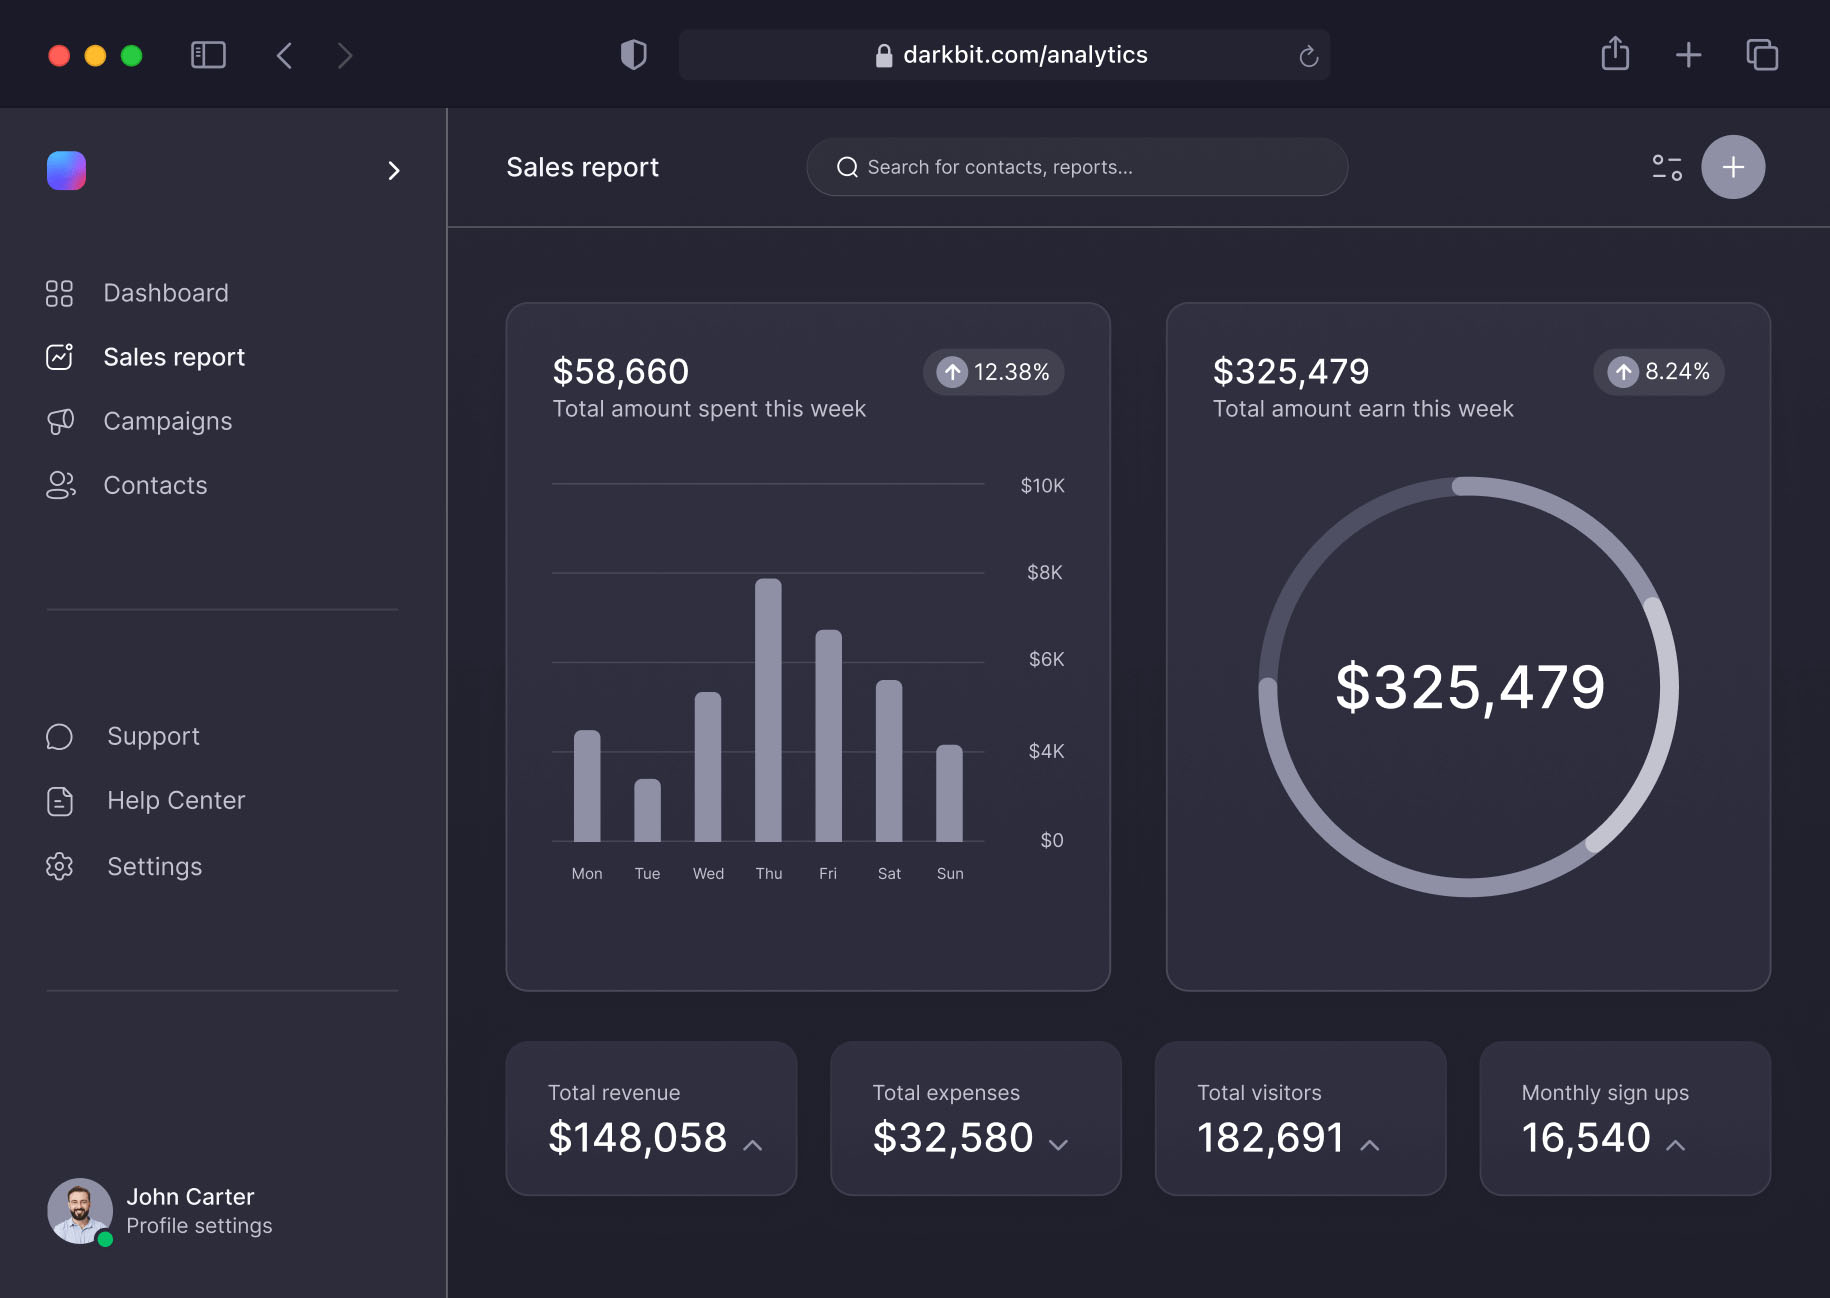Select Contacts in sidebar menu
The height and width of the screenshot is (1298, 1830).
click(155, 485)
